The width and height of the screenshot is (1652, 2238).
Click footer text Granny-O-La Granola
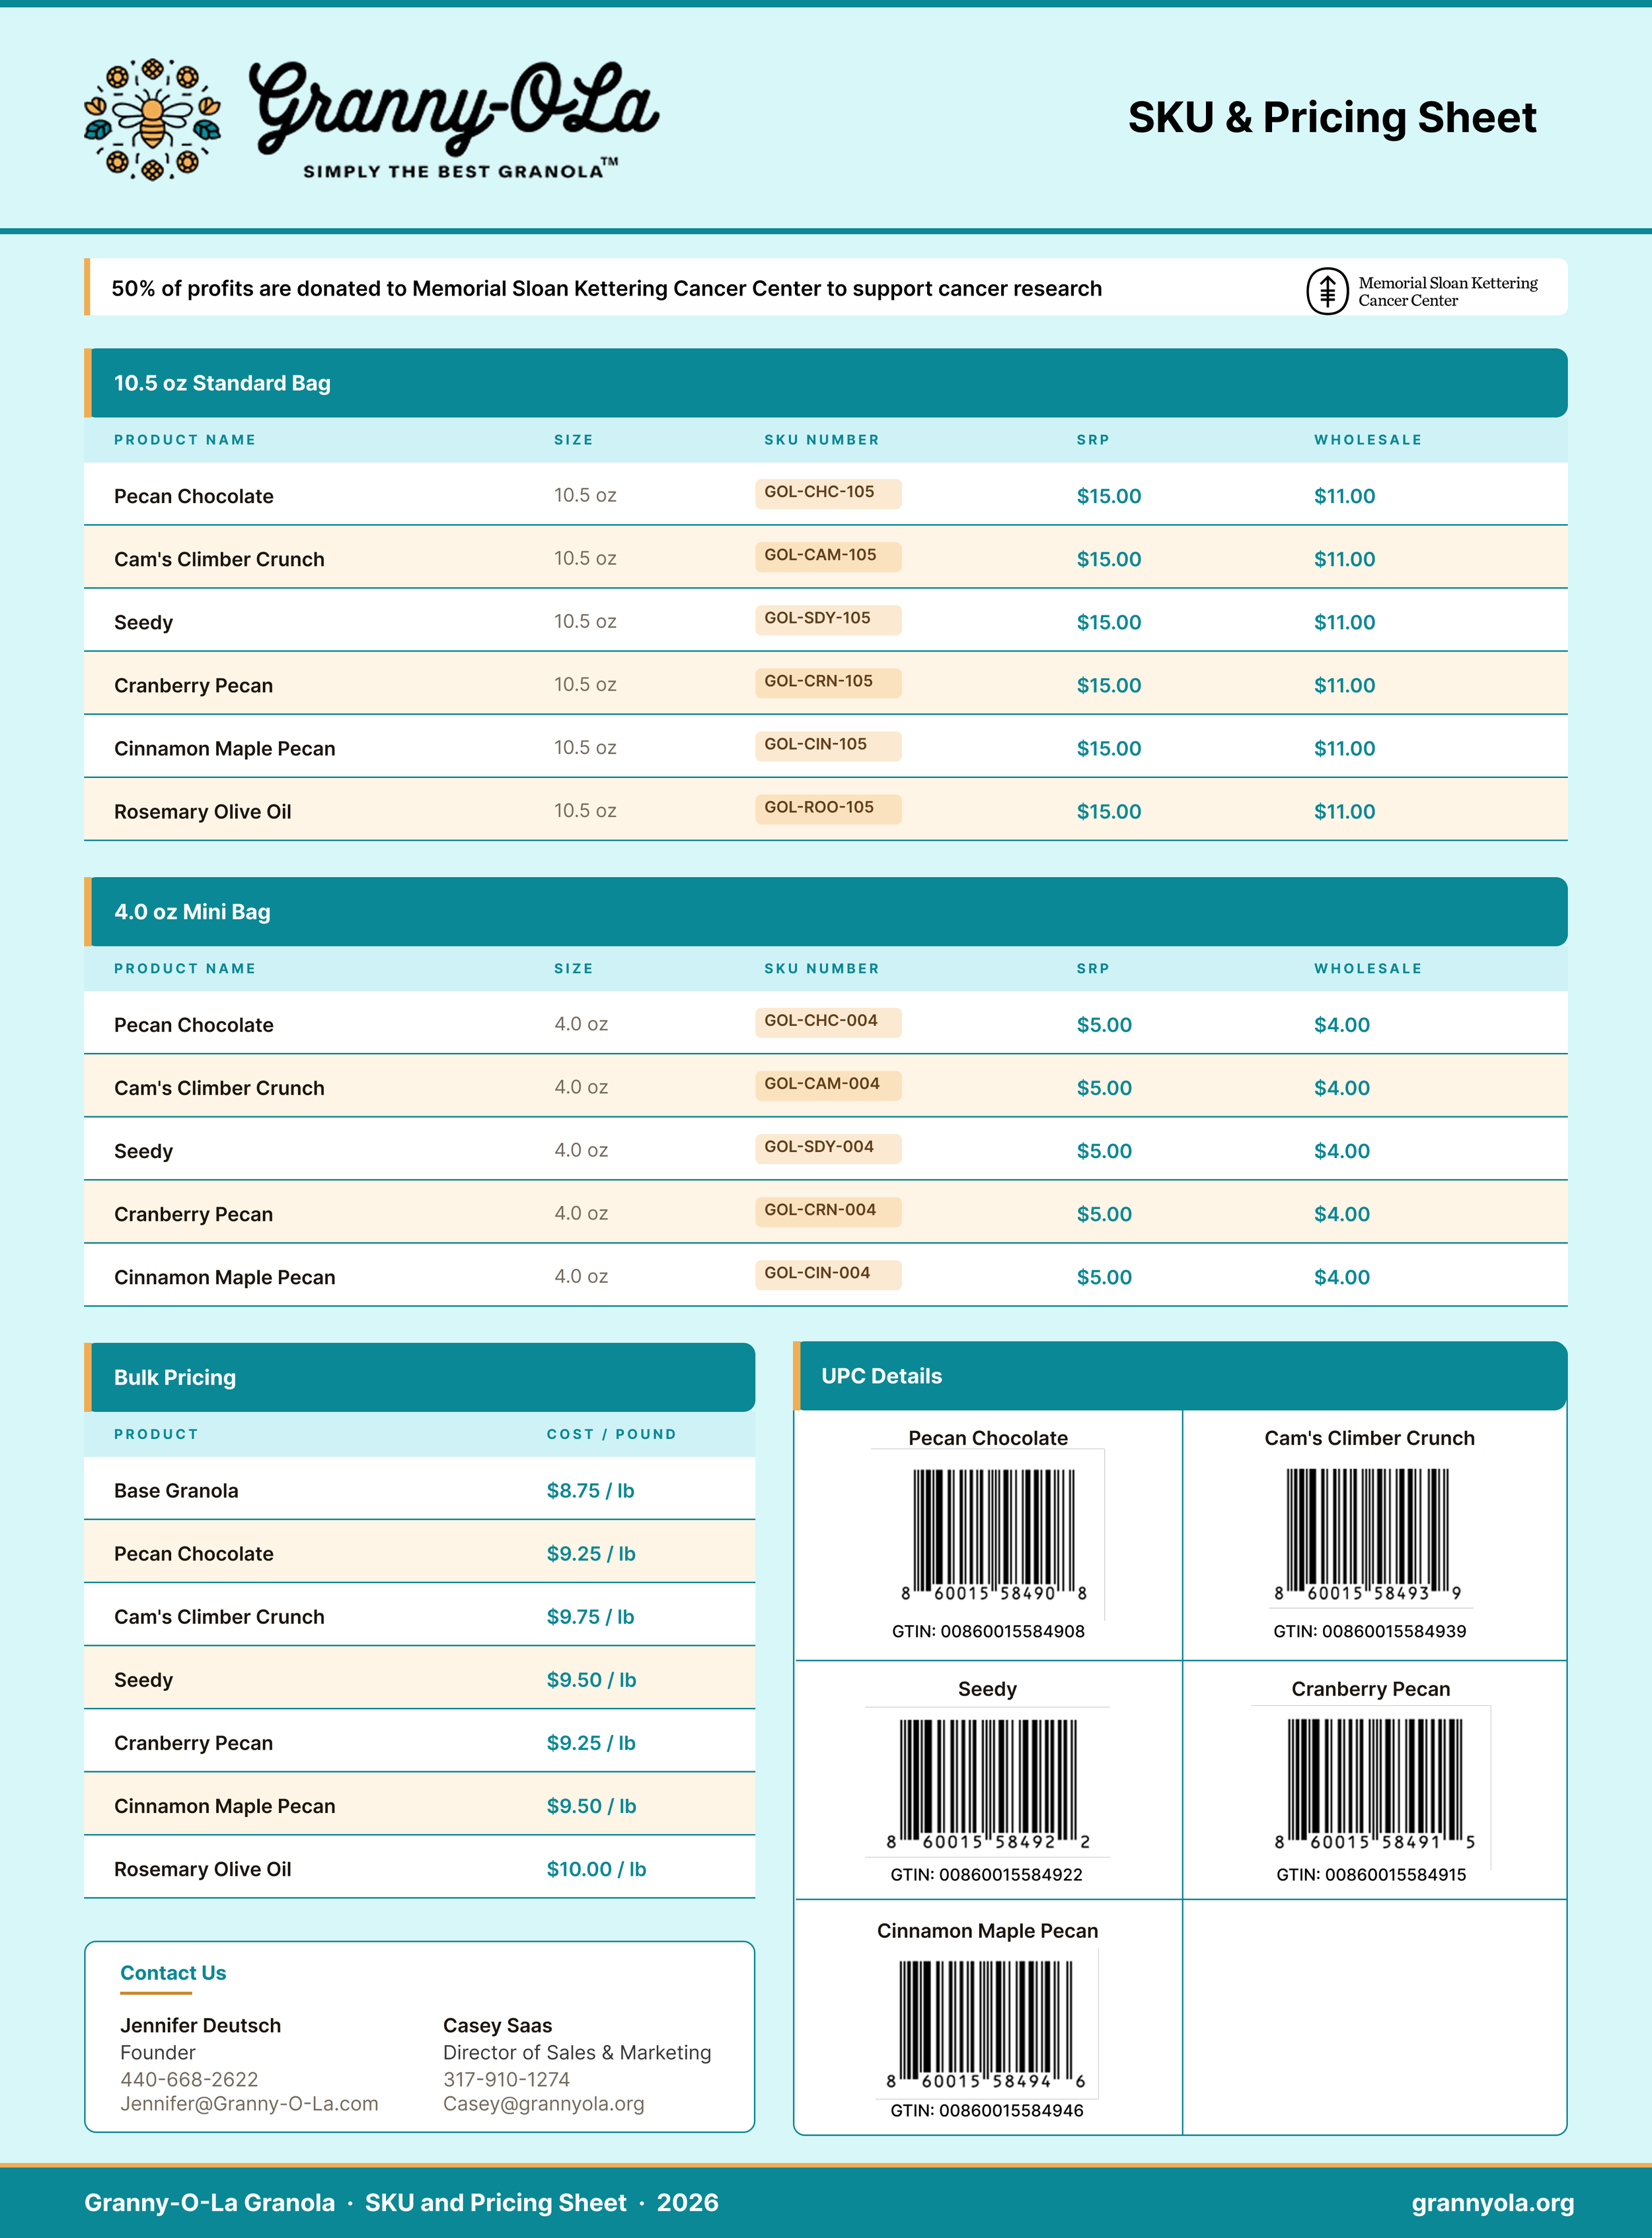tap(209, 2203)
